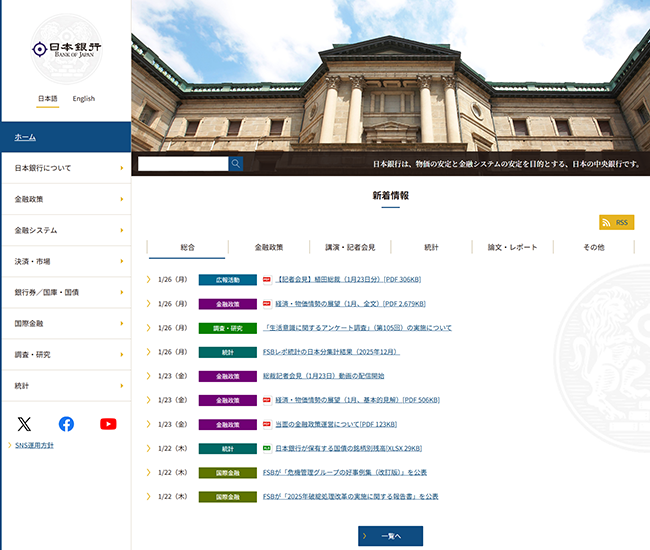Click the green 調査・研究 category tag
This screenshot has width=650, height=550.
pyautogui.click(x=228, y=328)
